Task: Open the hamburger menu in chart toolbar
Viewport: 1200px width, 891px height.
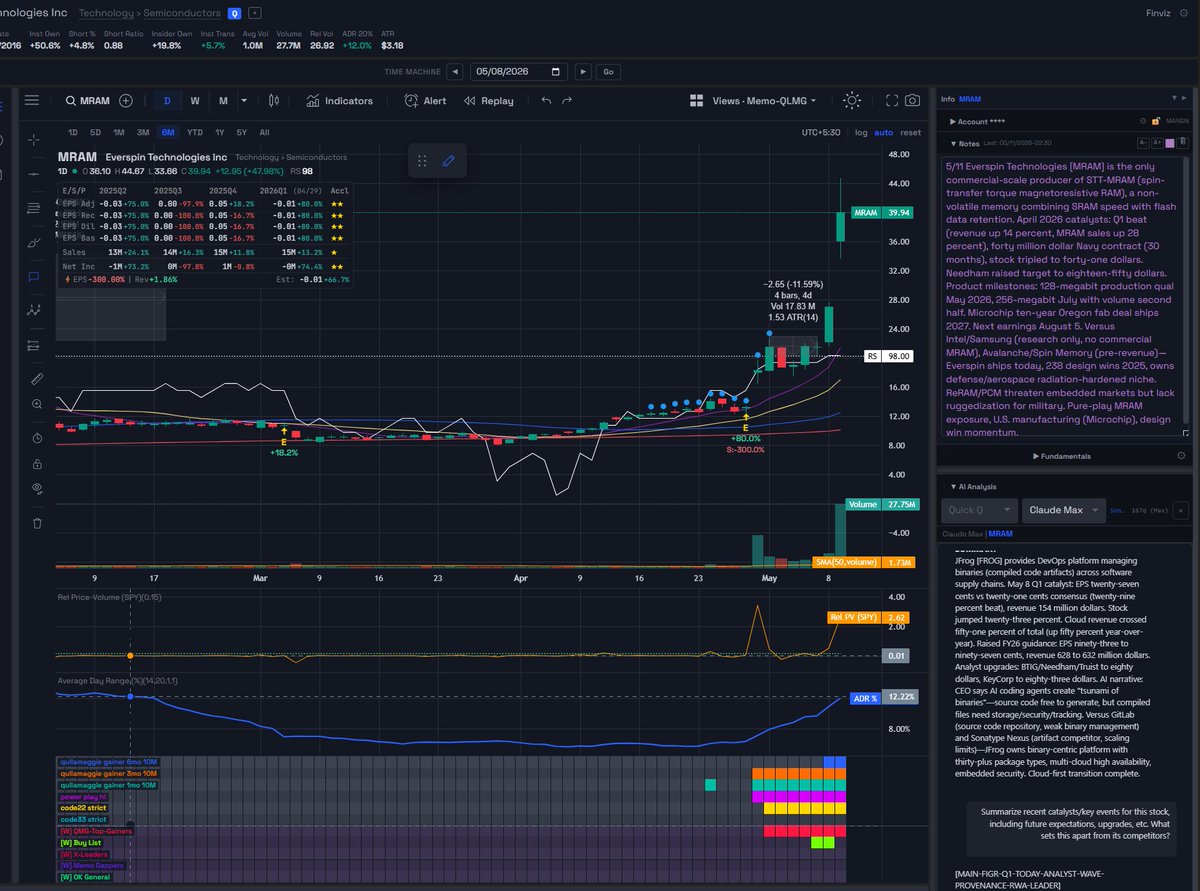Action: 32,100
